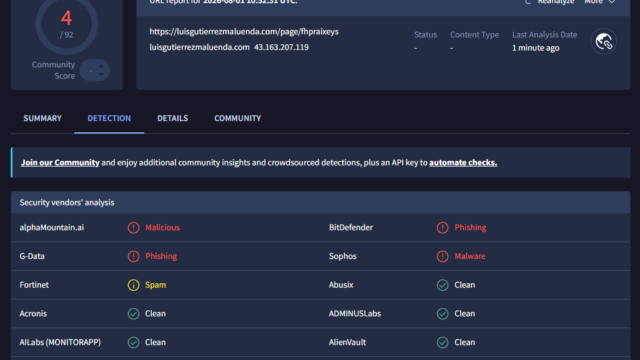The image size is (640, 360).
Task: Click the G-Data vendor name
Action: (x=32, y=256)
